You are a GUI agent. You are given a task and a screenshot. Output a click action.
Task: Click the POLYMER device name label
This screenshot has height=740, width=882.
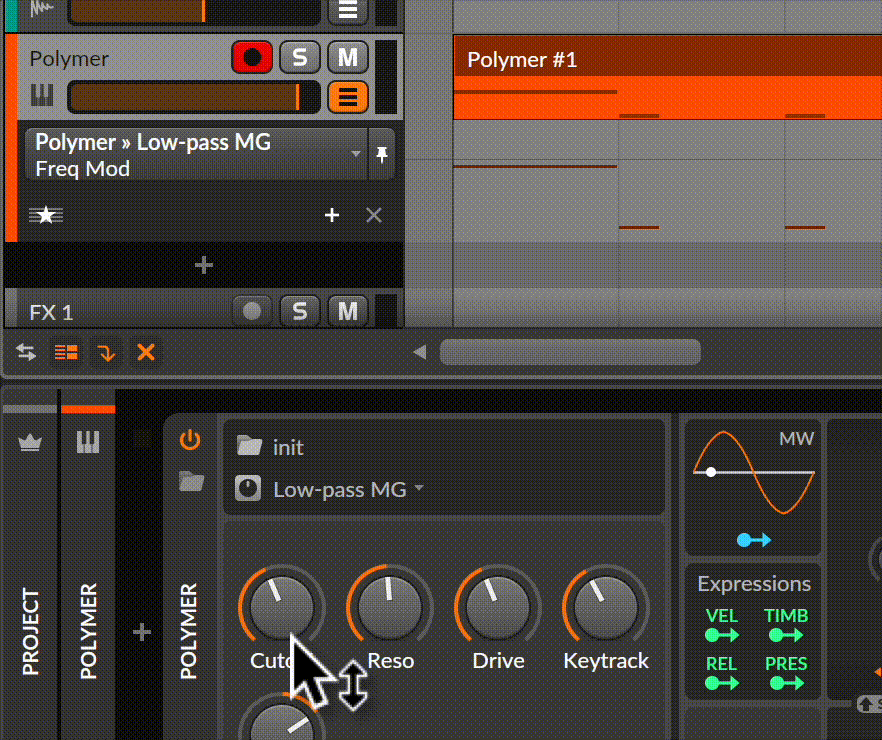[x=188, y=631]
